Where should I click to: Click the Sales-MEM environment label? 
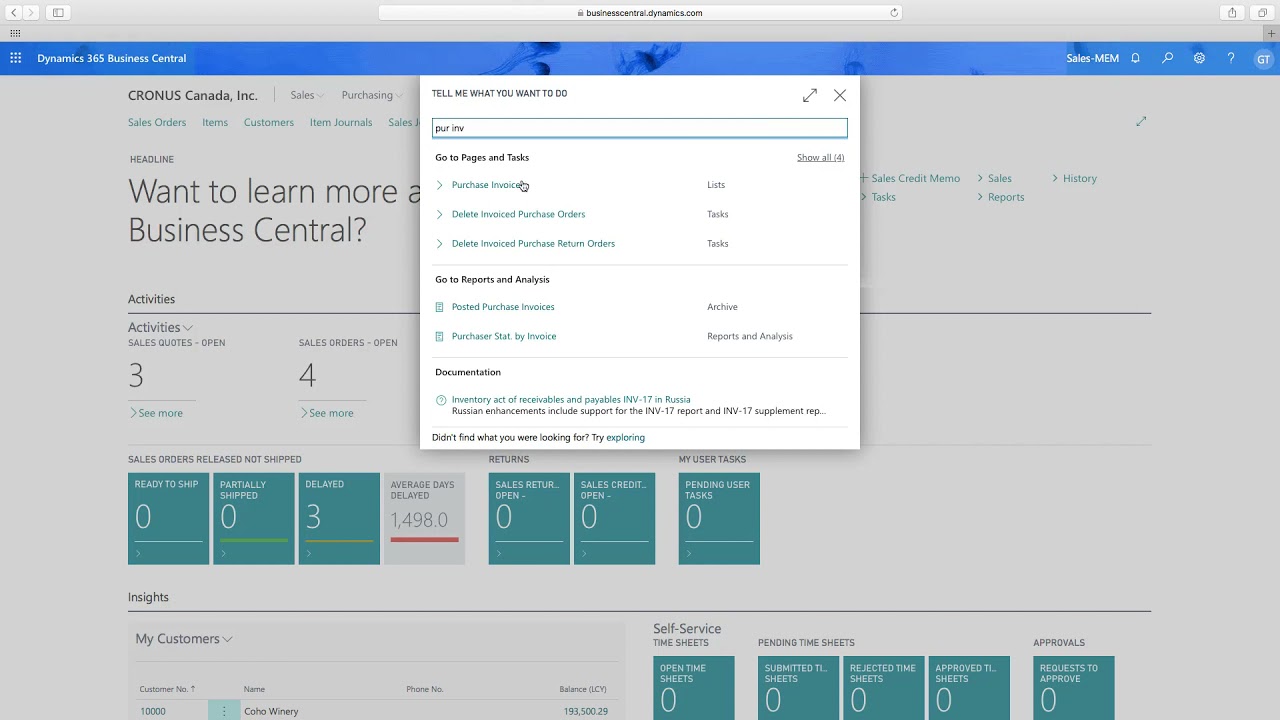tap(1092, 58)
